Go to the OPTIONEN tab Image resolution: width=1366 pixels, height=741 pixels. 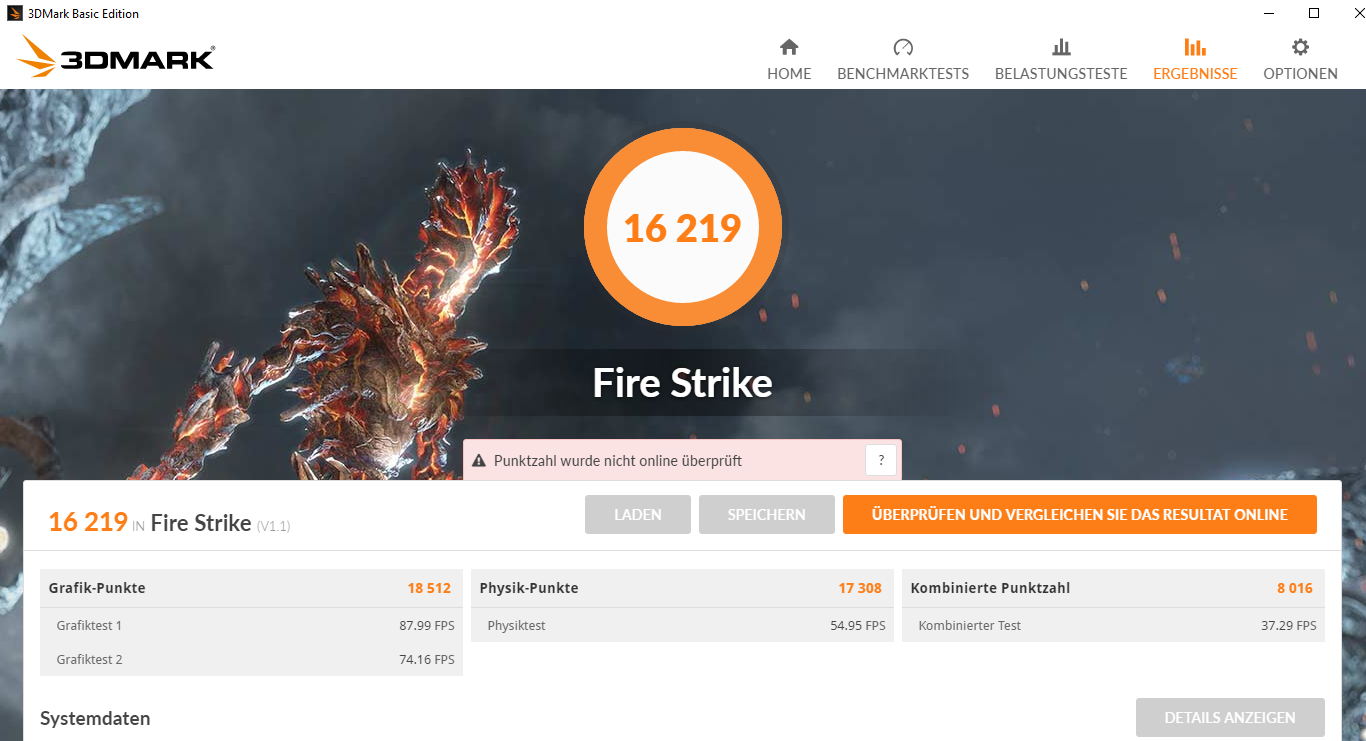[x=1300, y=60]
